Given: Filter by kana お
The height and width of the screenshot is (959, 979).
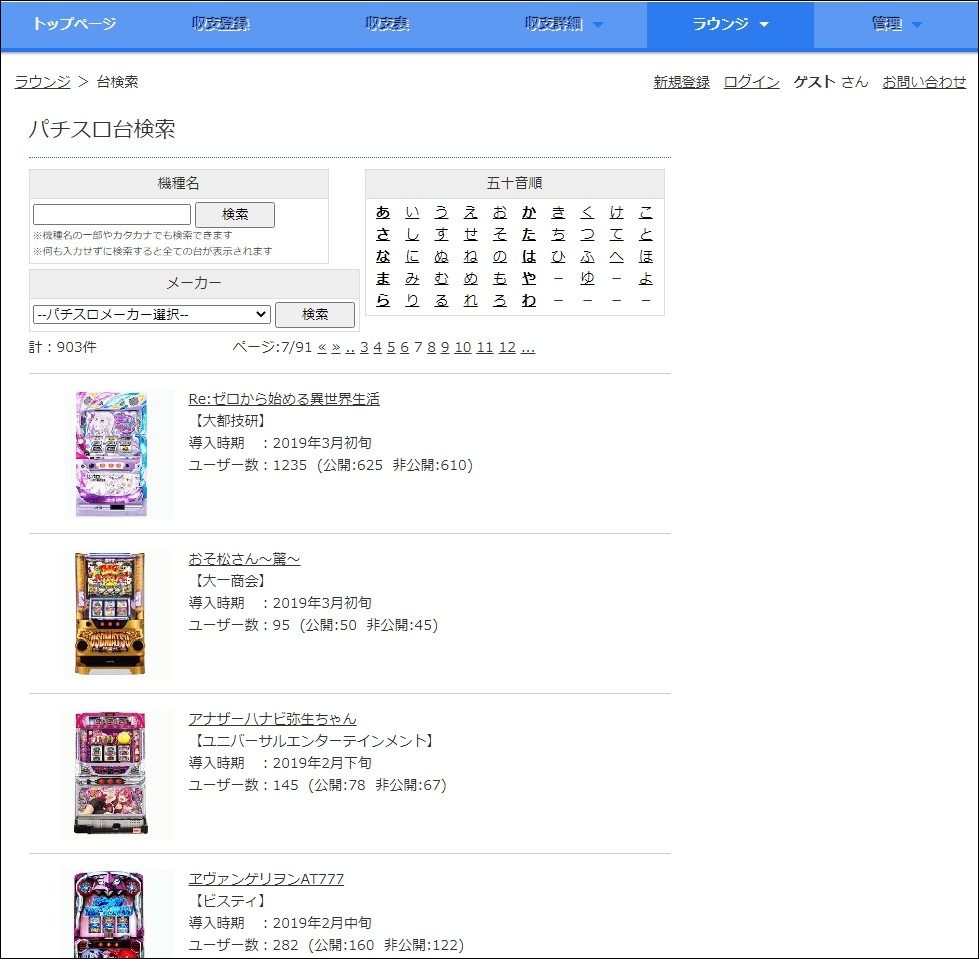Looking at the screenshot, I should coord(499,212).
